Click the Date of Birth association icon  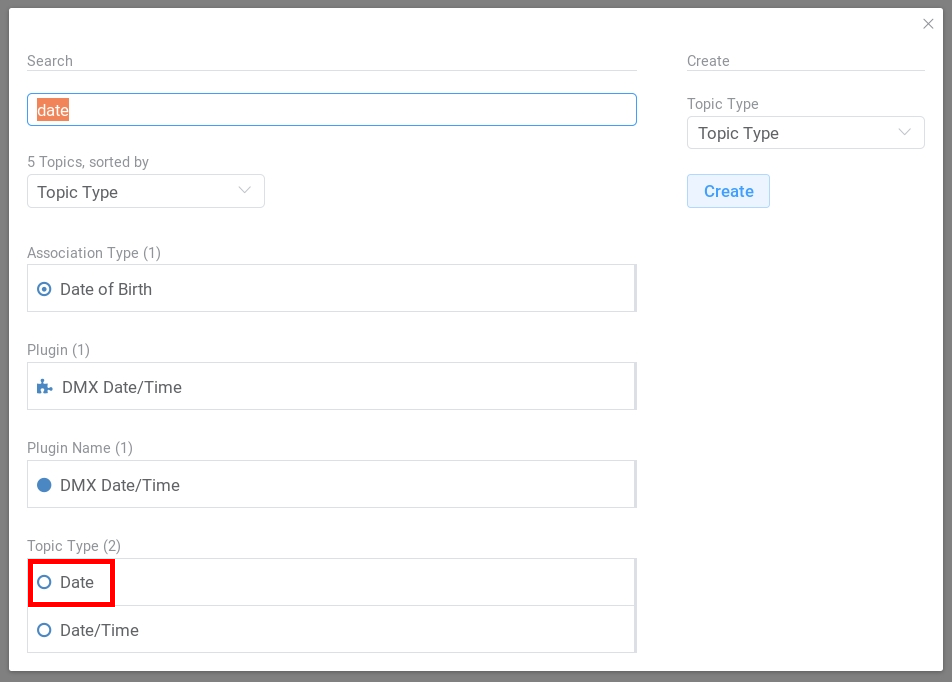44,289
